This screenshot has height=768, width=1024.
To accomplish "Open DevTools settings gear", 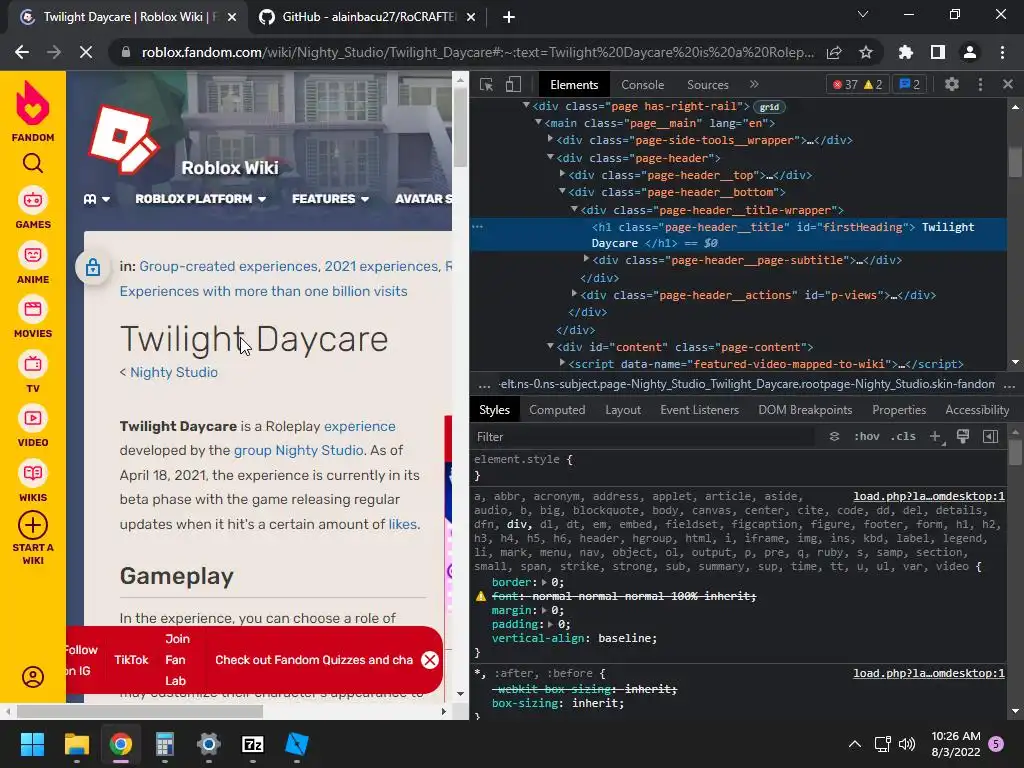I will tap(952, 84).
